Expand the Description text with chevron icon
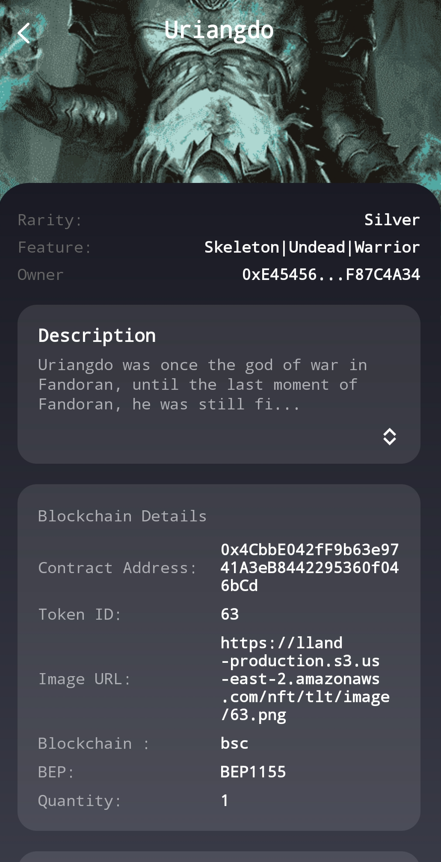441x862 pixels. (x=389, y=436)
